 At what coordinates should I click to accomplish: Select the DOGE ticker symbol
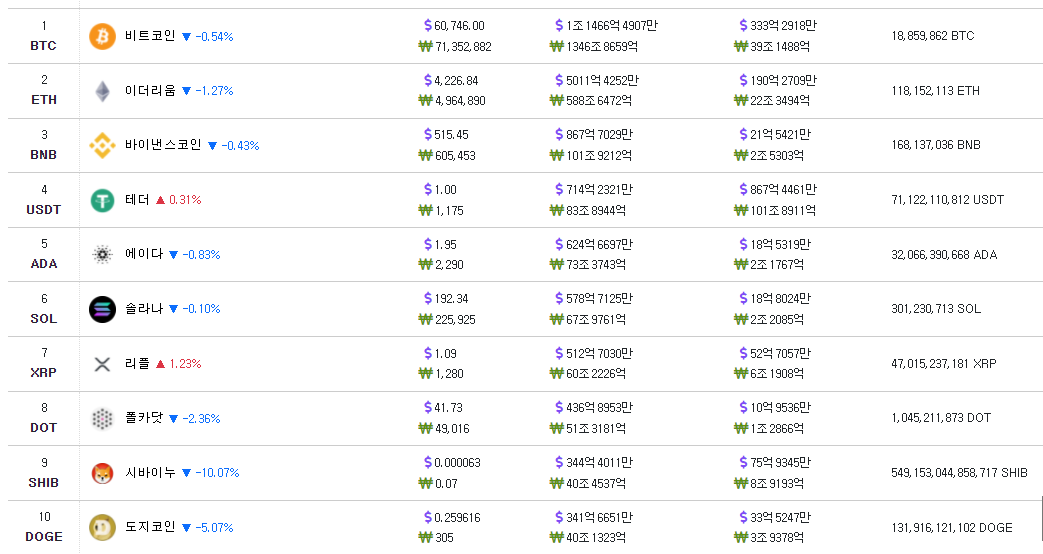click(x=43, y=537)
